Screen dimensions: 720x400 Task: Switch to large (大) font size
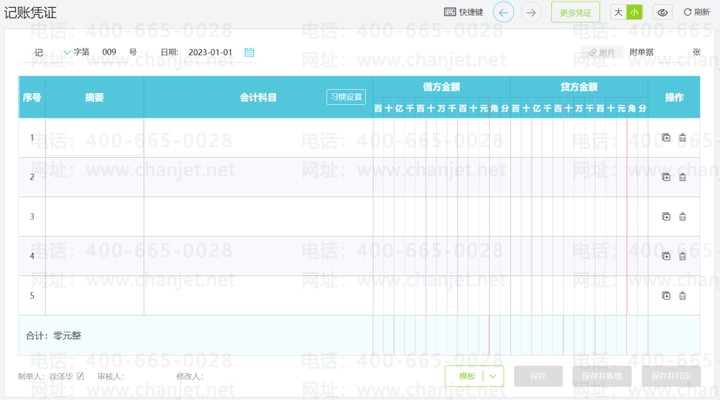[x=619, y=12]
